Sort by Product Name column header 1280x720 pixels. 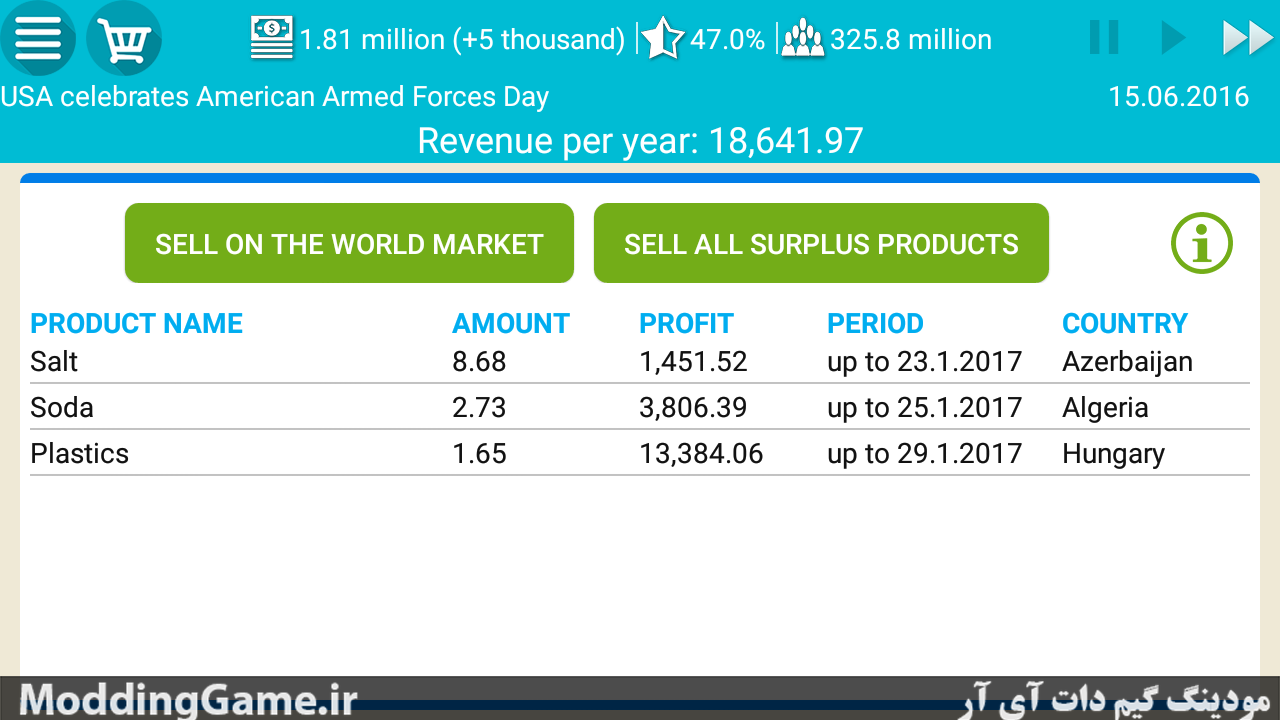[137, 324]
